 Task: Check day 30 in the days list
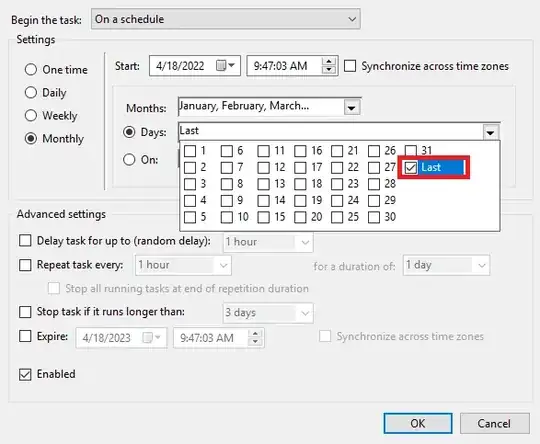pyautogui.click(x=374, y=217)
